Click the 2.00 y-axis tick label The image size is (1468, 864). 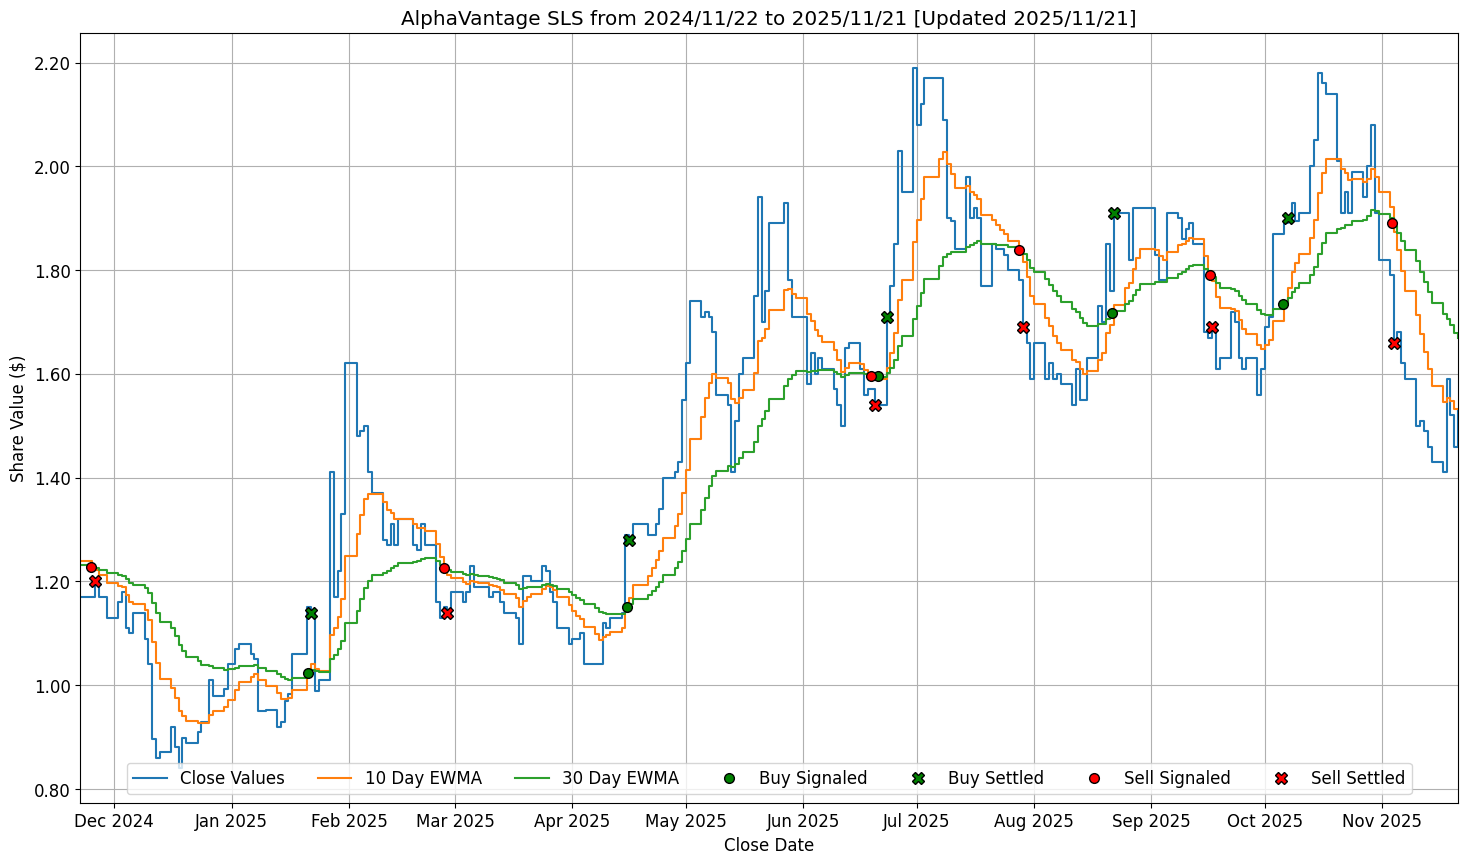(x=52, y=167)
